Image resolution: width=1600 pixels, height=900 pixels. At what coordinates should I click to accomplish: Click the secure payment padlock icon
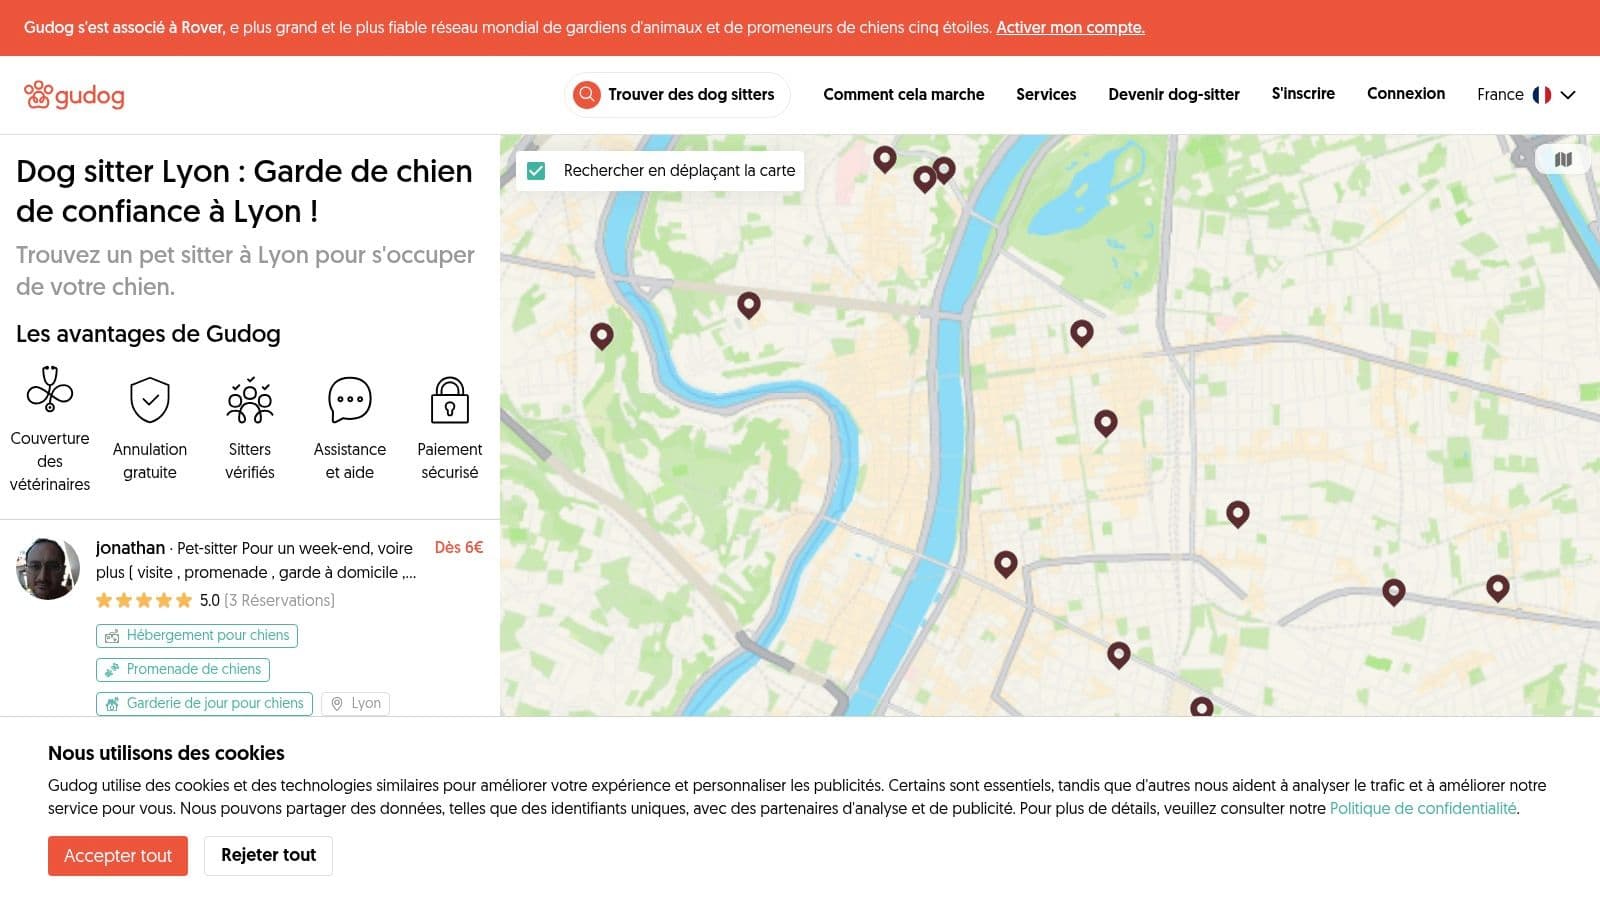[x=450, y=400]
